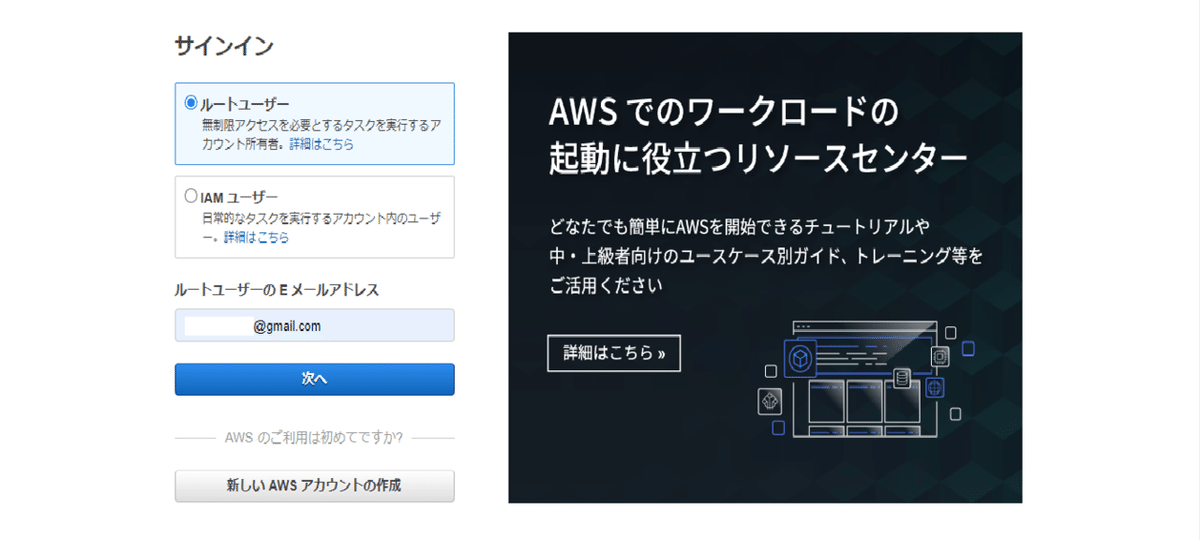Click the banner headline about AWS ワークロード
1200x540 pixels.
coord(757,135)
